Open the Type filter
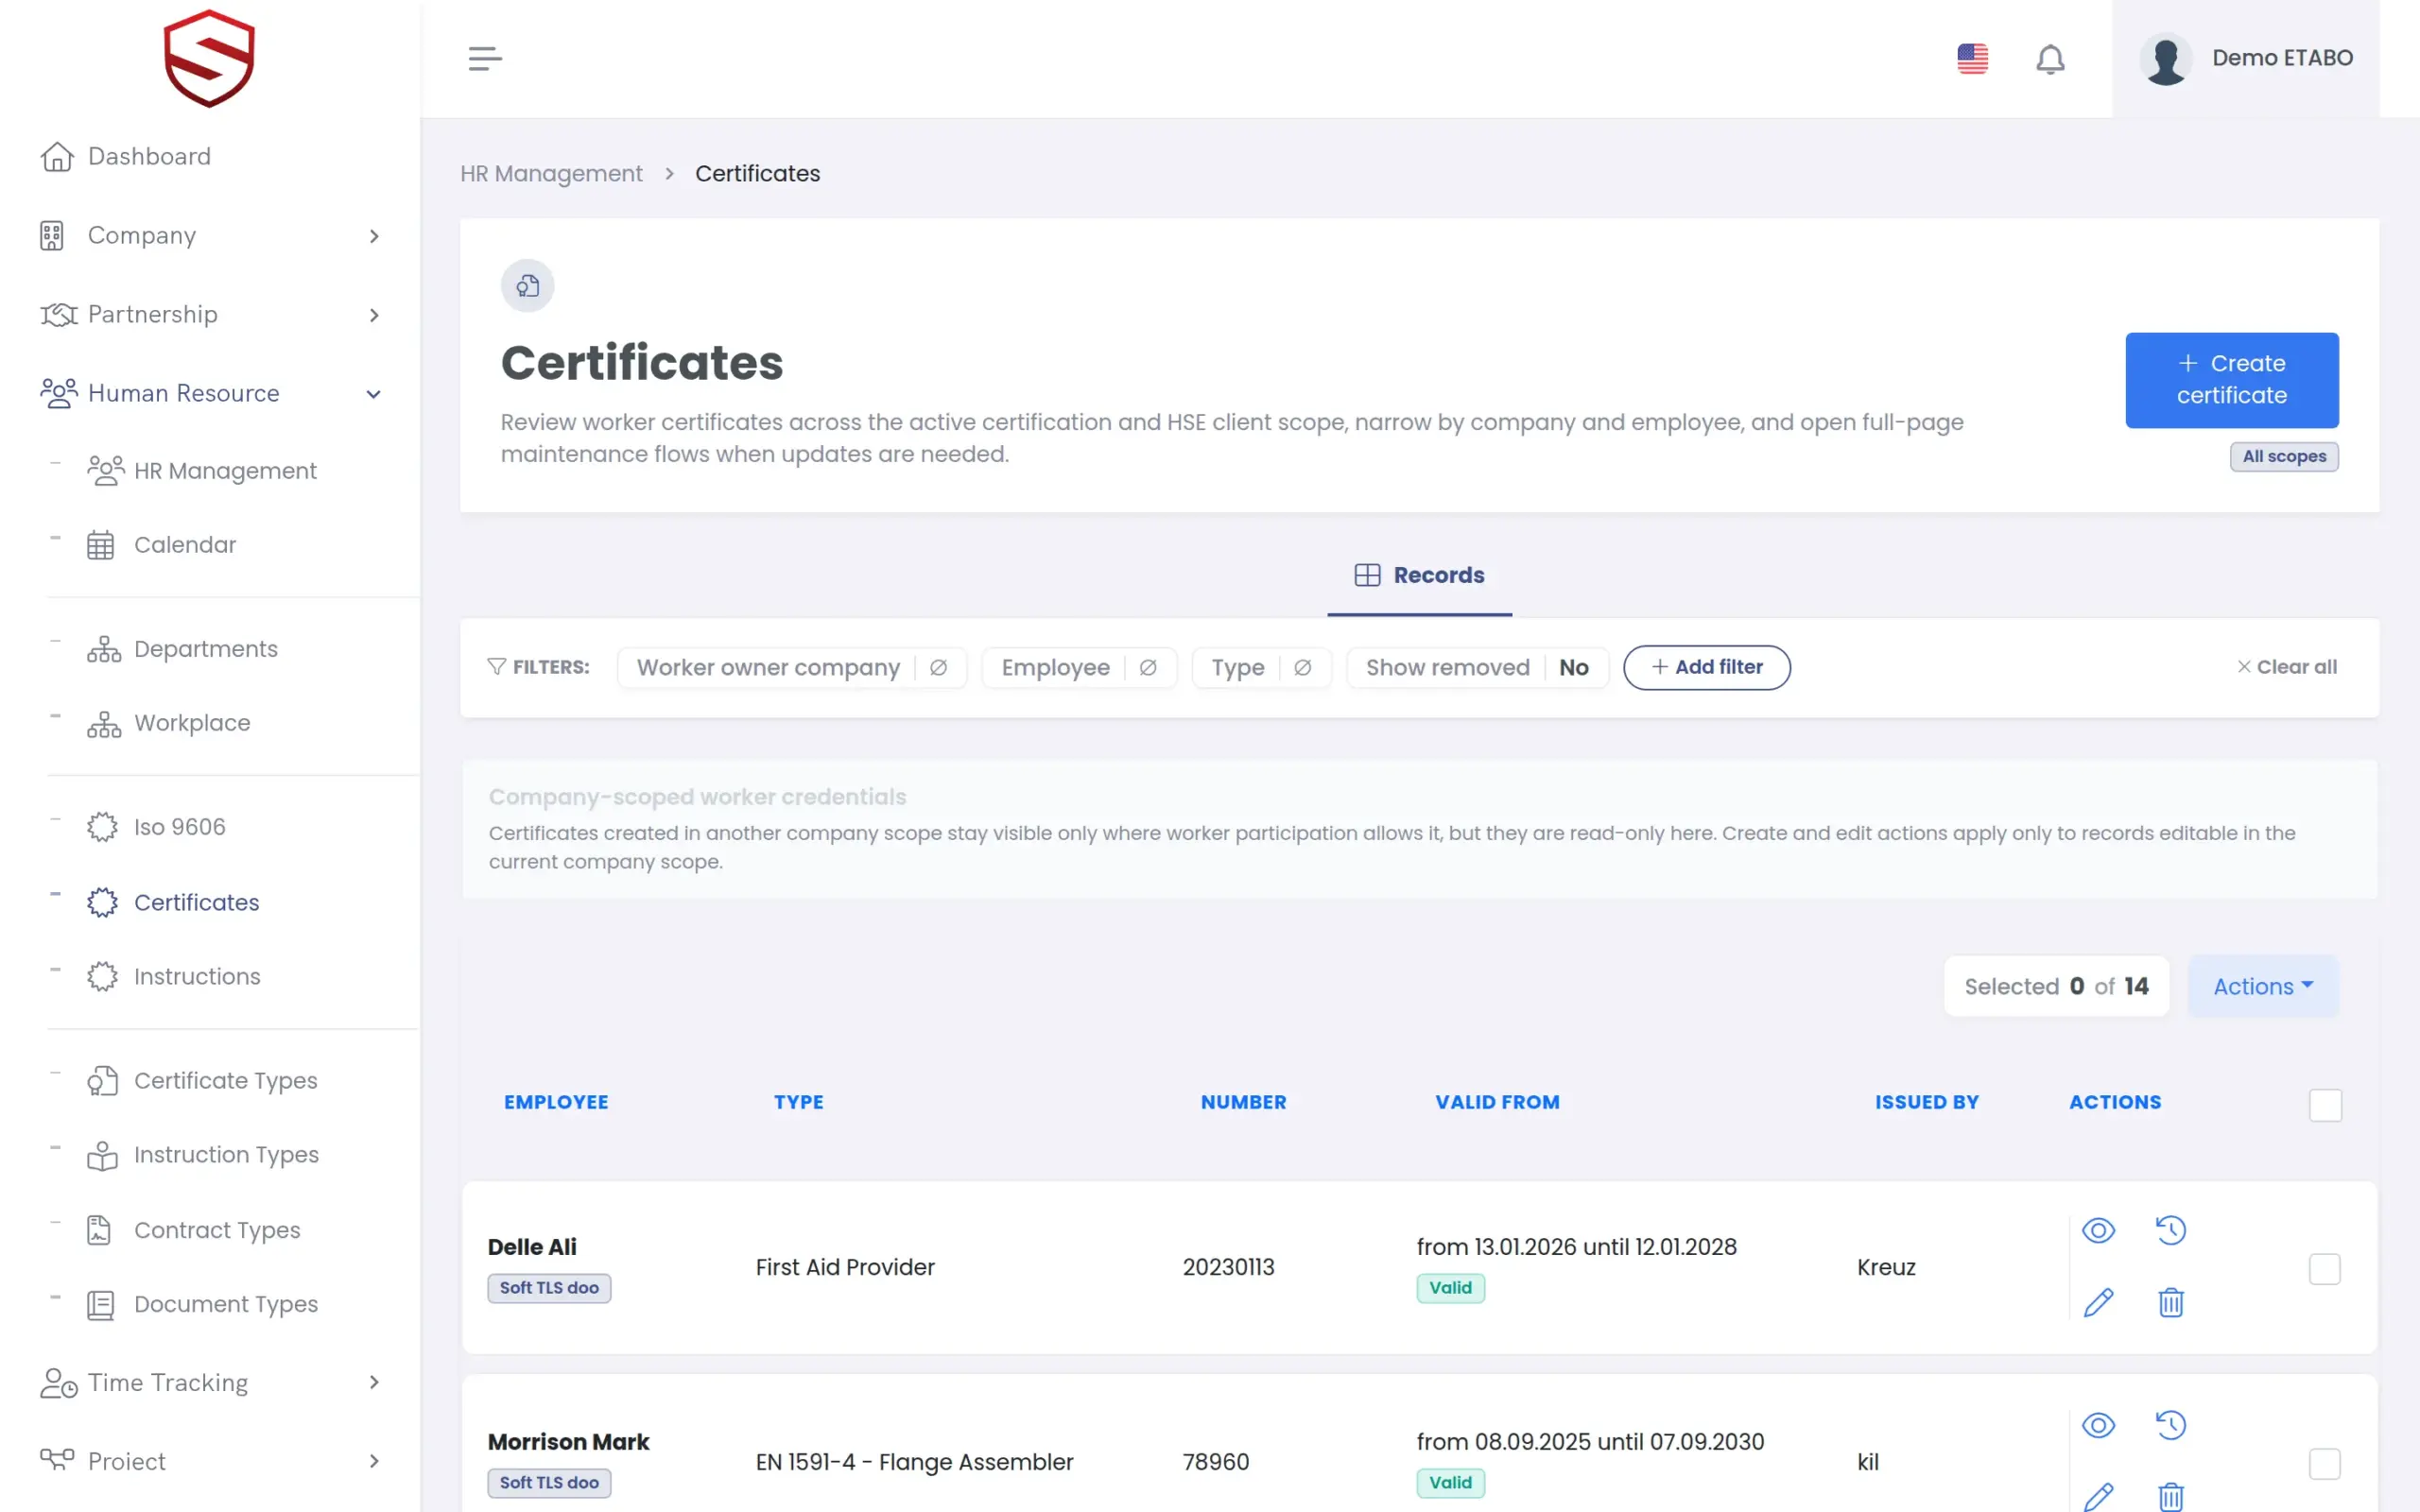The image size is (2420, 1512). pyautogui.click(x=1261, y=667)
